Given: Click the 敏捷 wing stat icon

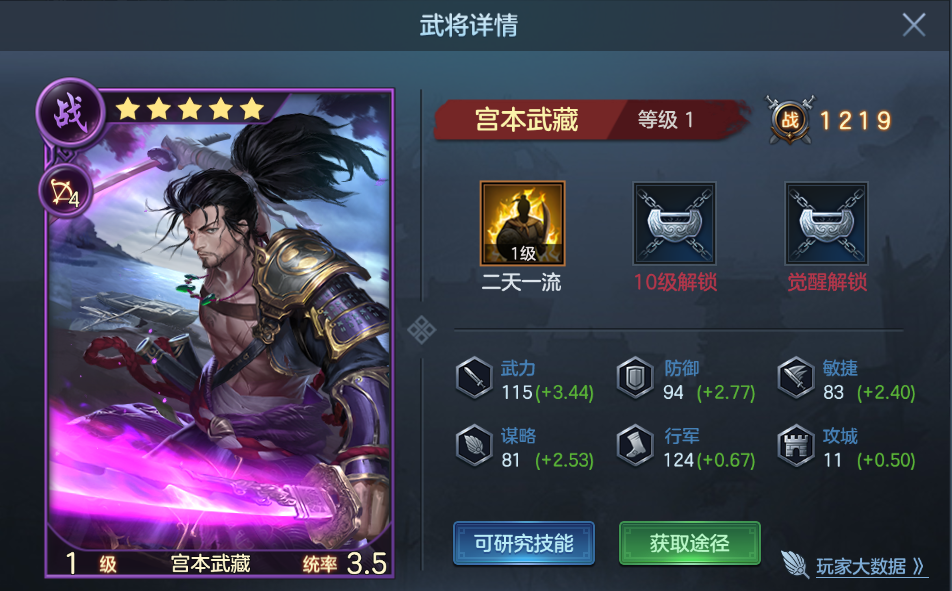Looking at the screenshot, I should tap(796, 378).
